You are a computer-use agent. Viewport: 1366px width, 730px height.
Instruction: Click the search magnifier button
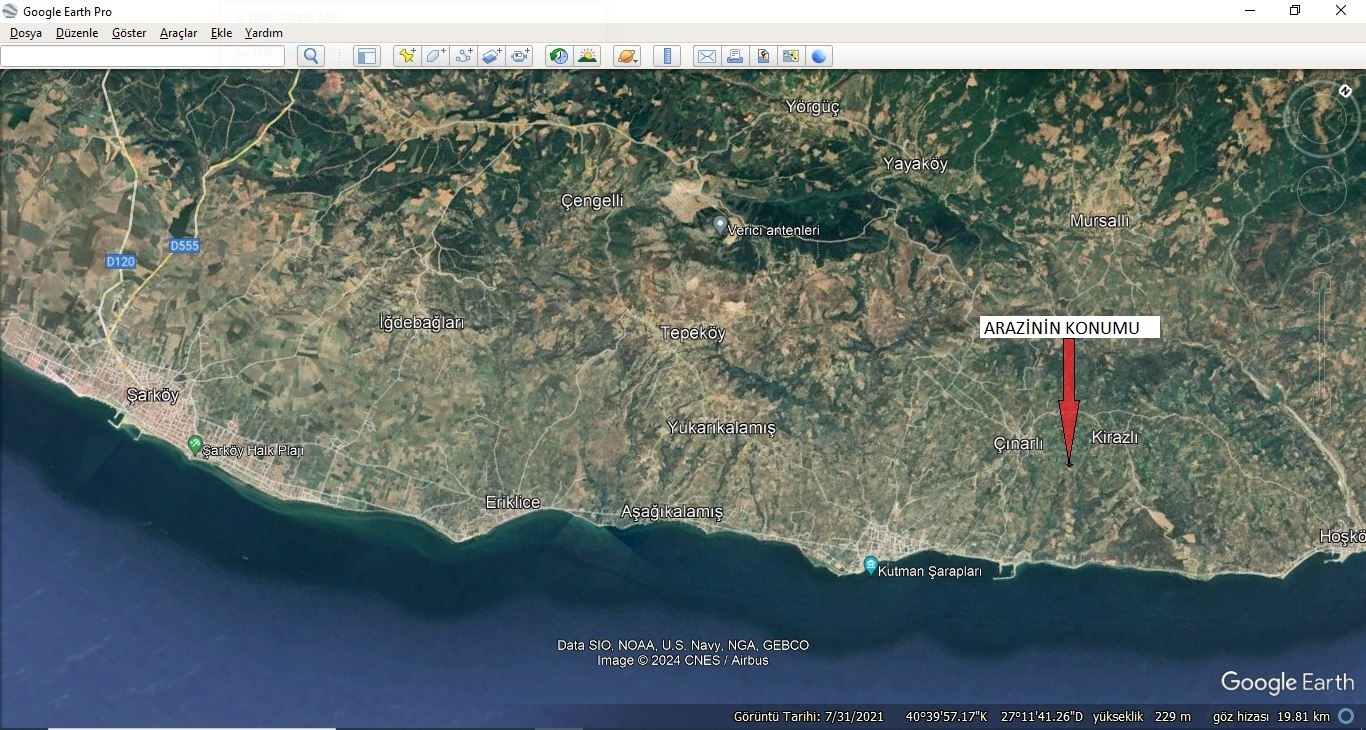[x=311, y=56]
